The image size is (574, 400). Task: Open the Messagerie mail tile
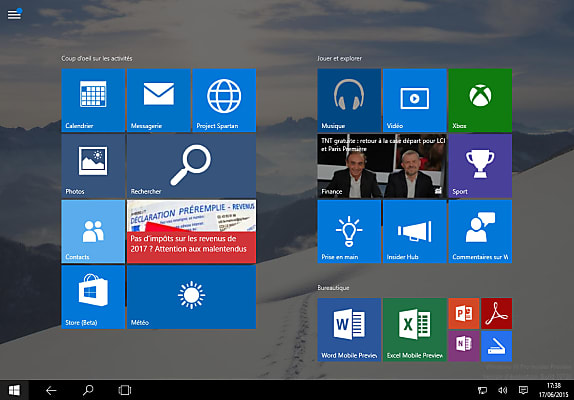159,100
